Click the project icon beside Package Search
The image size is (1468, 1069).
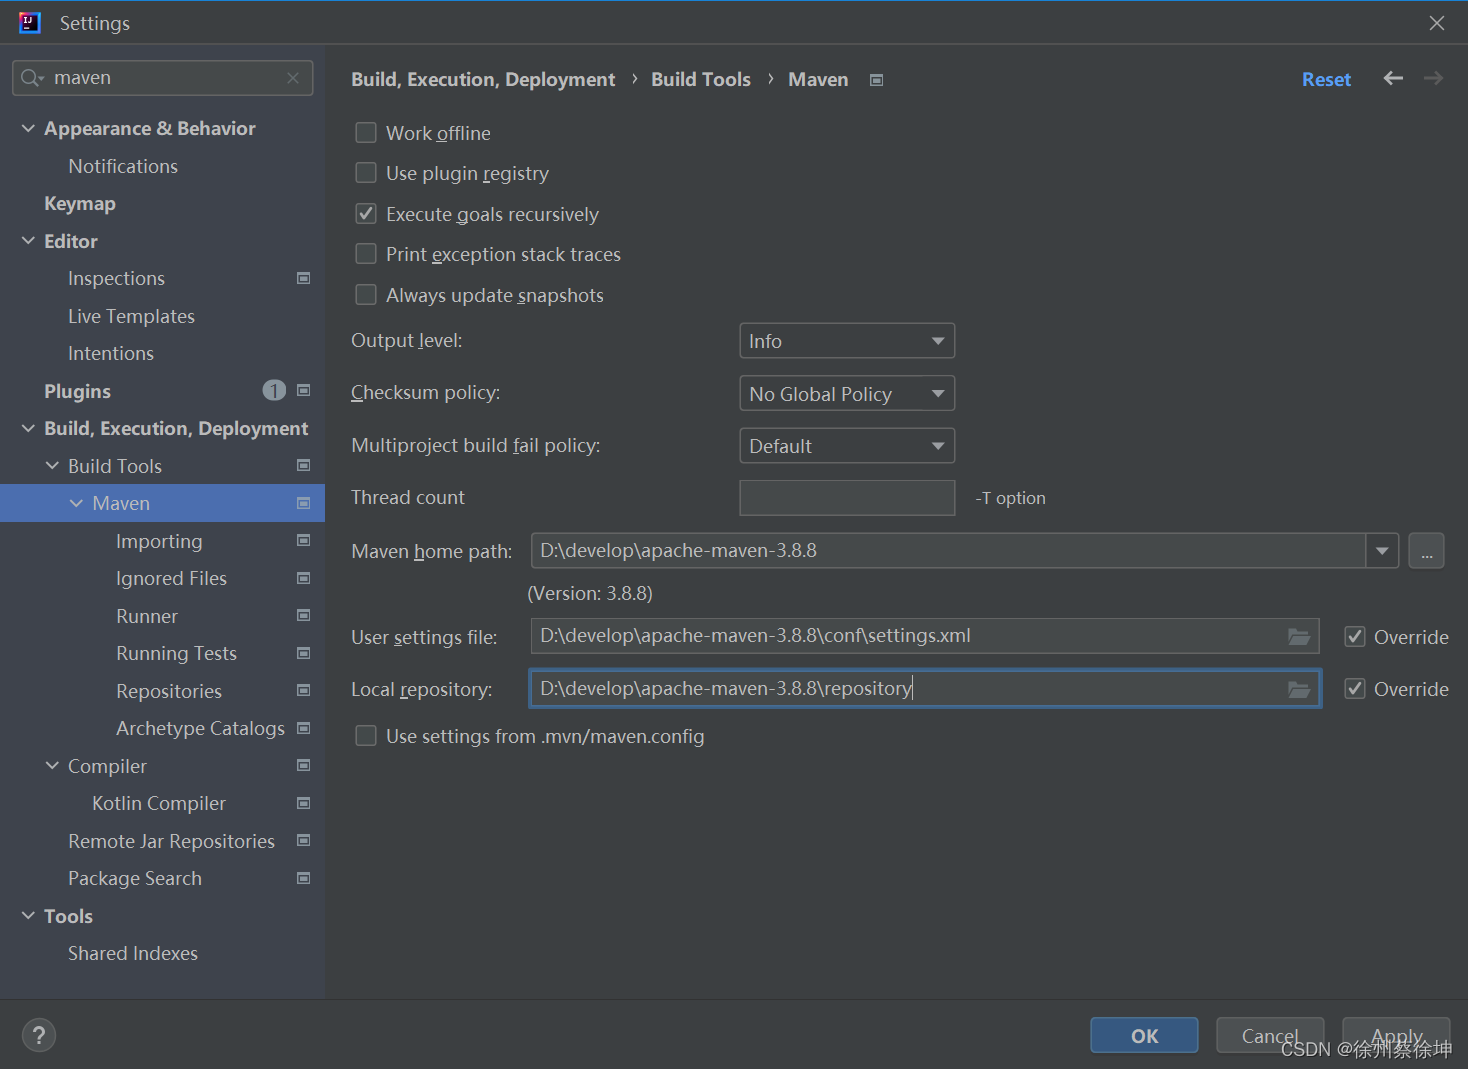point(304,878)
